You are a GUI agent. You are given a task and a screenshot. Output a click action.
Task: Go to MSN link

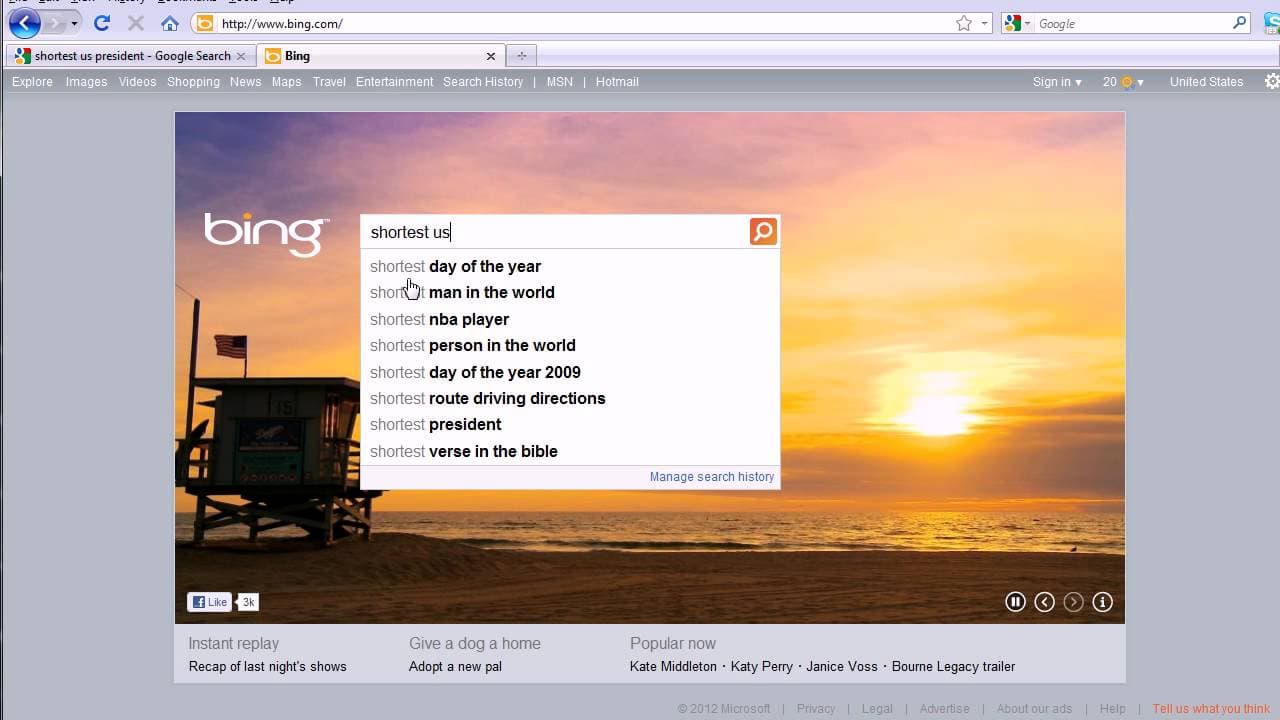(x=560, y=82)
